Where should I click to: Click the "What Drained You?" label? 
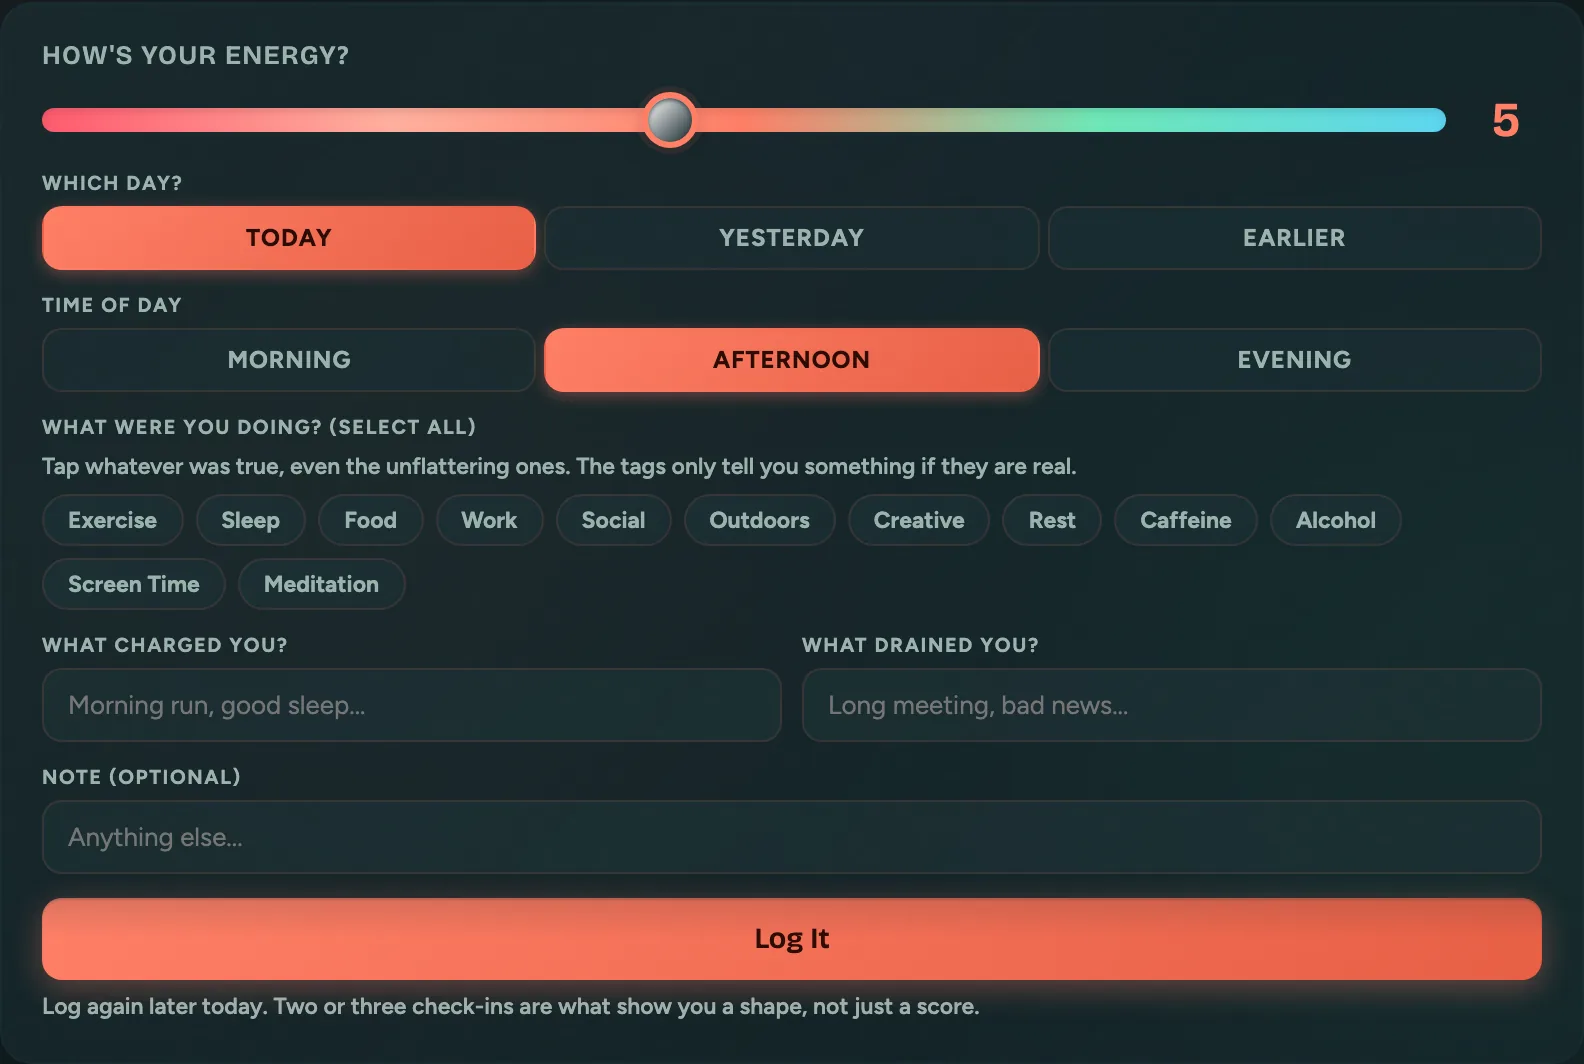pos(920,645)
